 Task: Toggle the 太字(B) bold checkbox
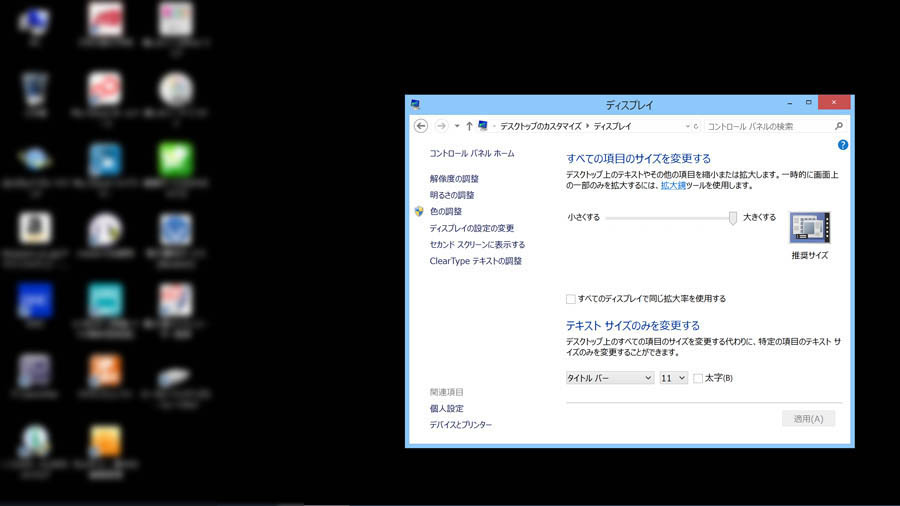(x=698, y=378)
